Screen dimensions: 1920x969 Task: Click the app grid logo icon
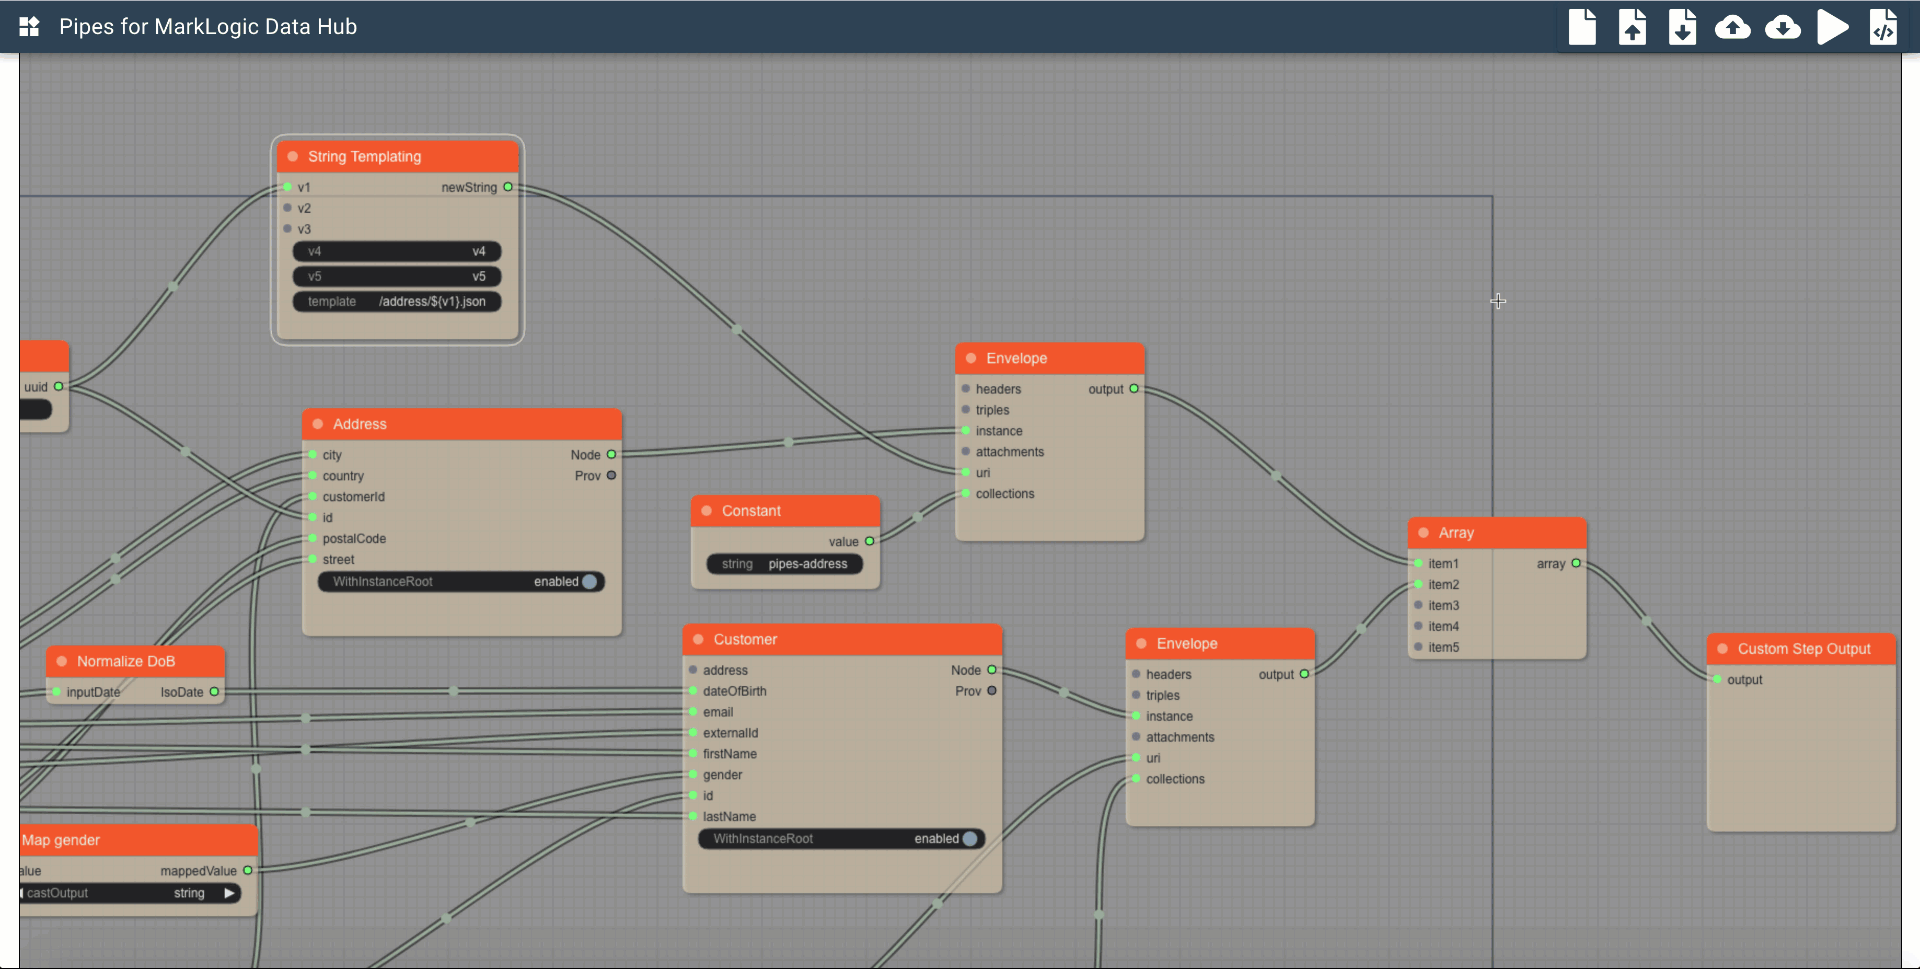tap(30, 27)
